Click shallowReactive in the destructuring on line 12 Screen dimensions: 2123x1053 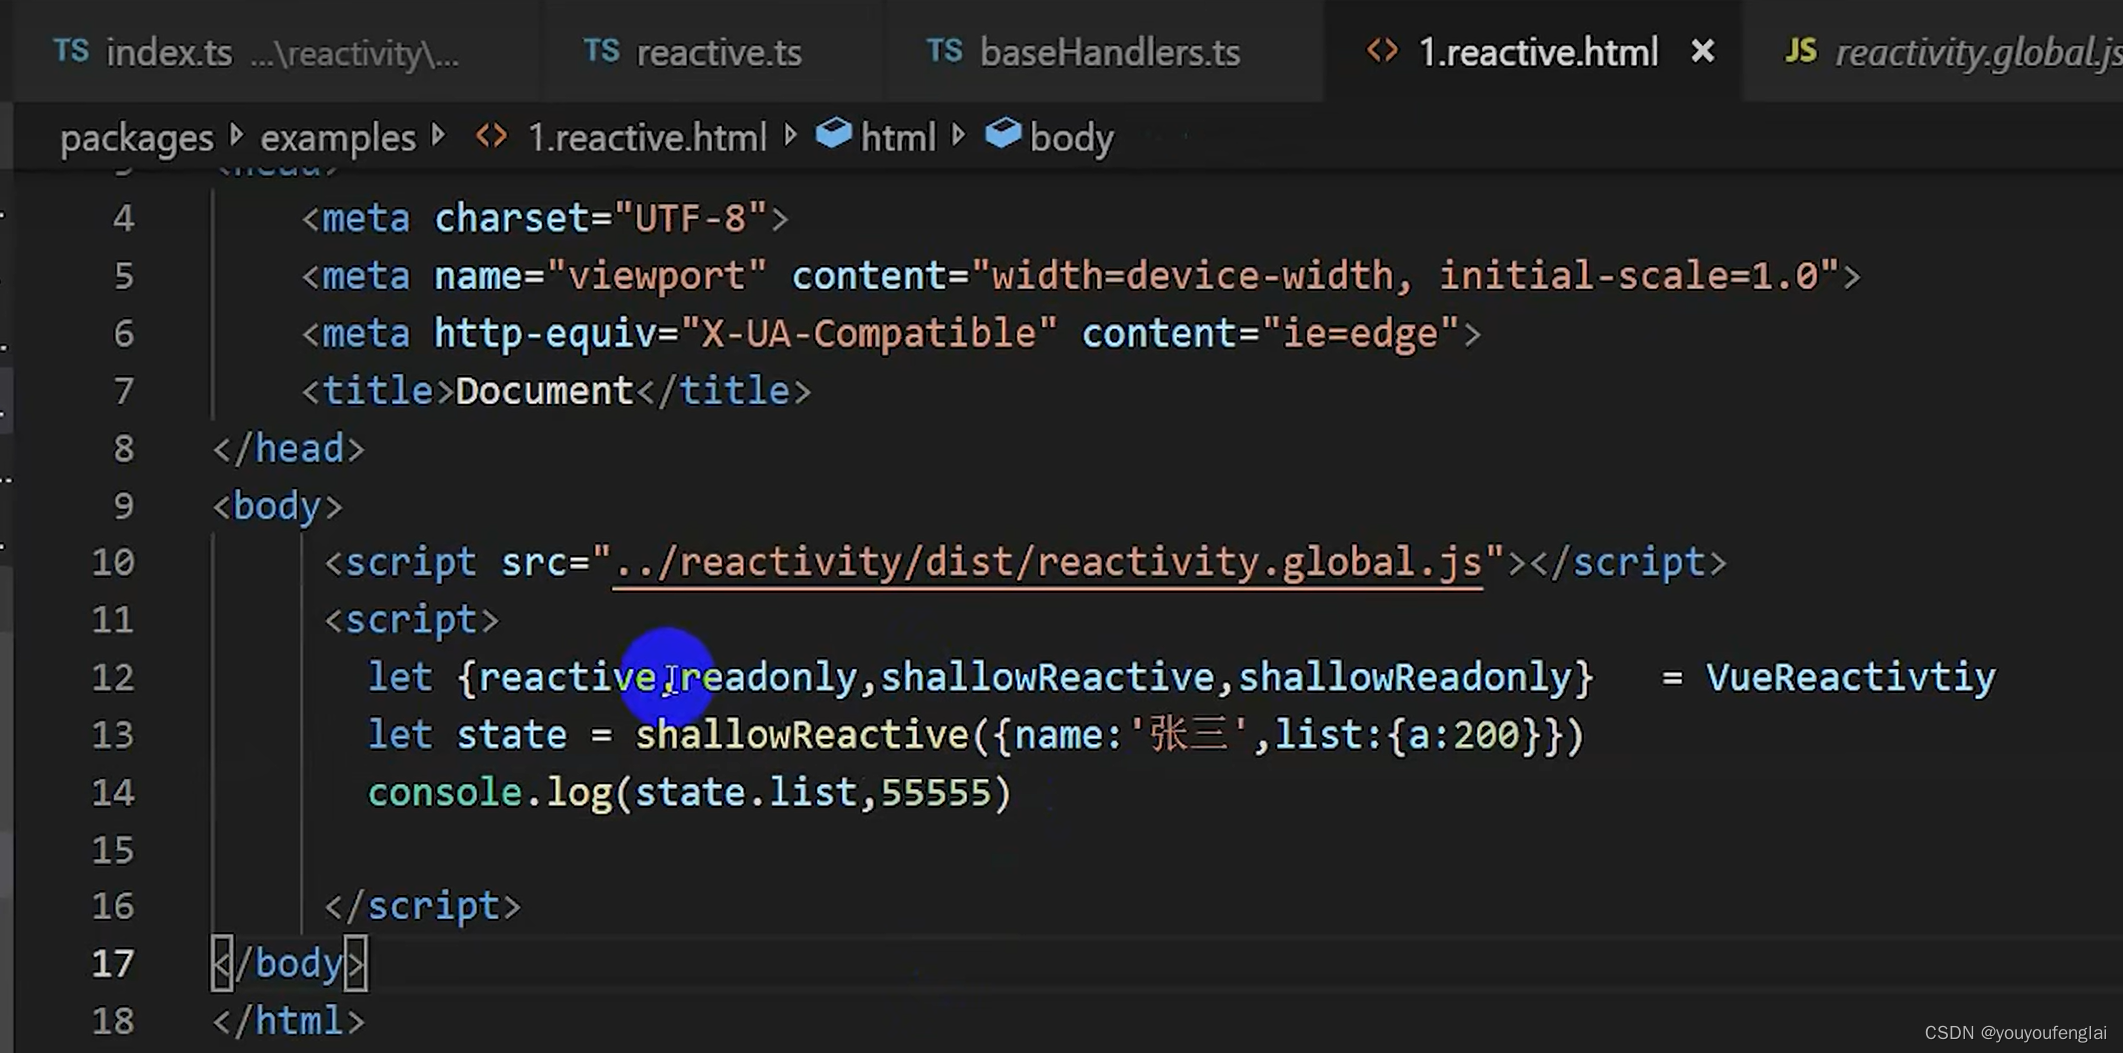1047,678
